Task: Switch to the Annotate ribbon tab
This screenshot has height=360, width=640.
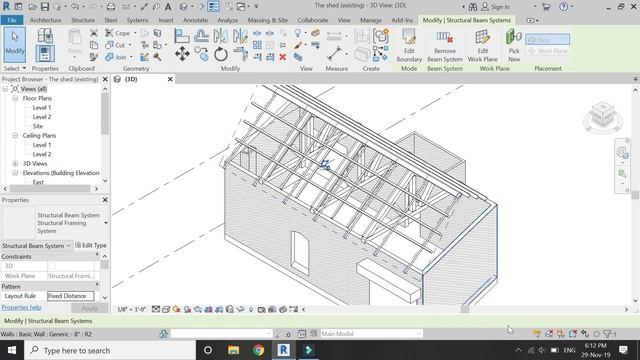Action: tap(195, 20)
